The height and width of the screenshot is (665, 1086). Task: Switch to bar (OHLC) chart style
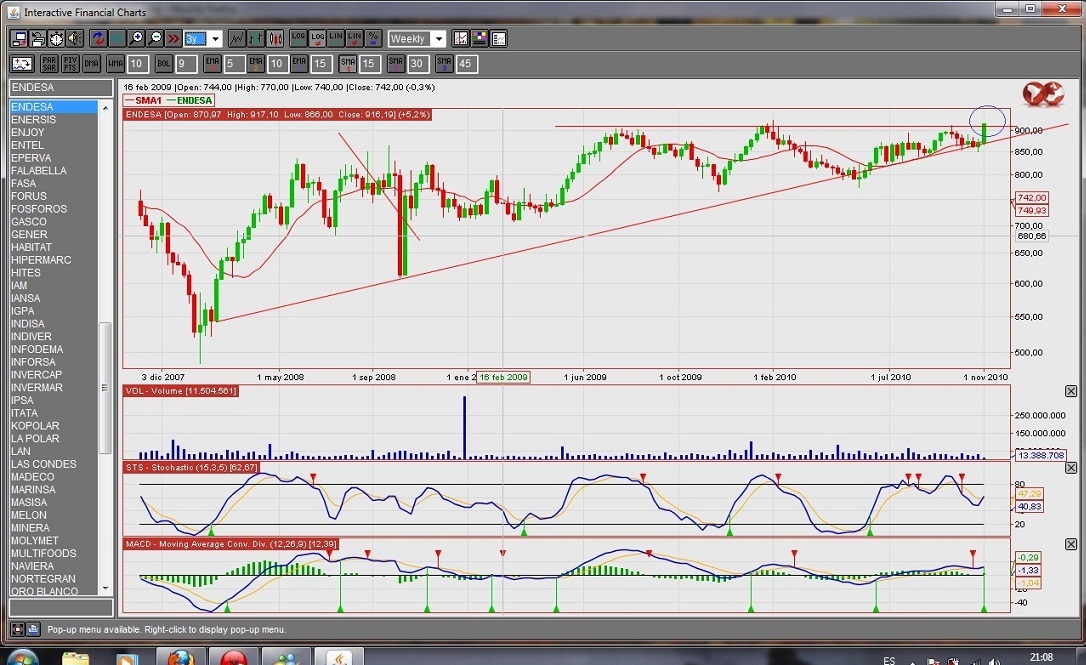point(256,39)
